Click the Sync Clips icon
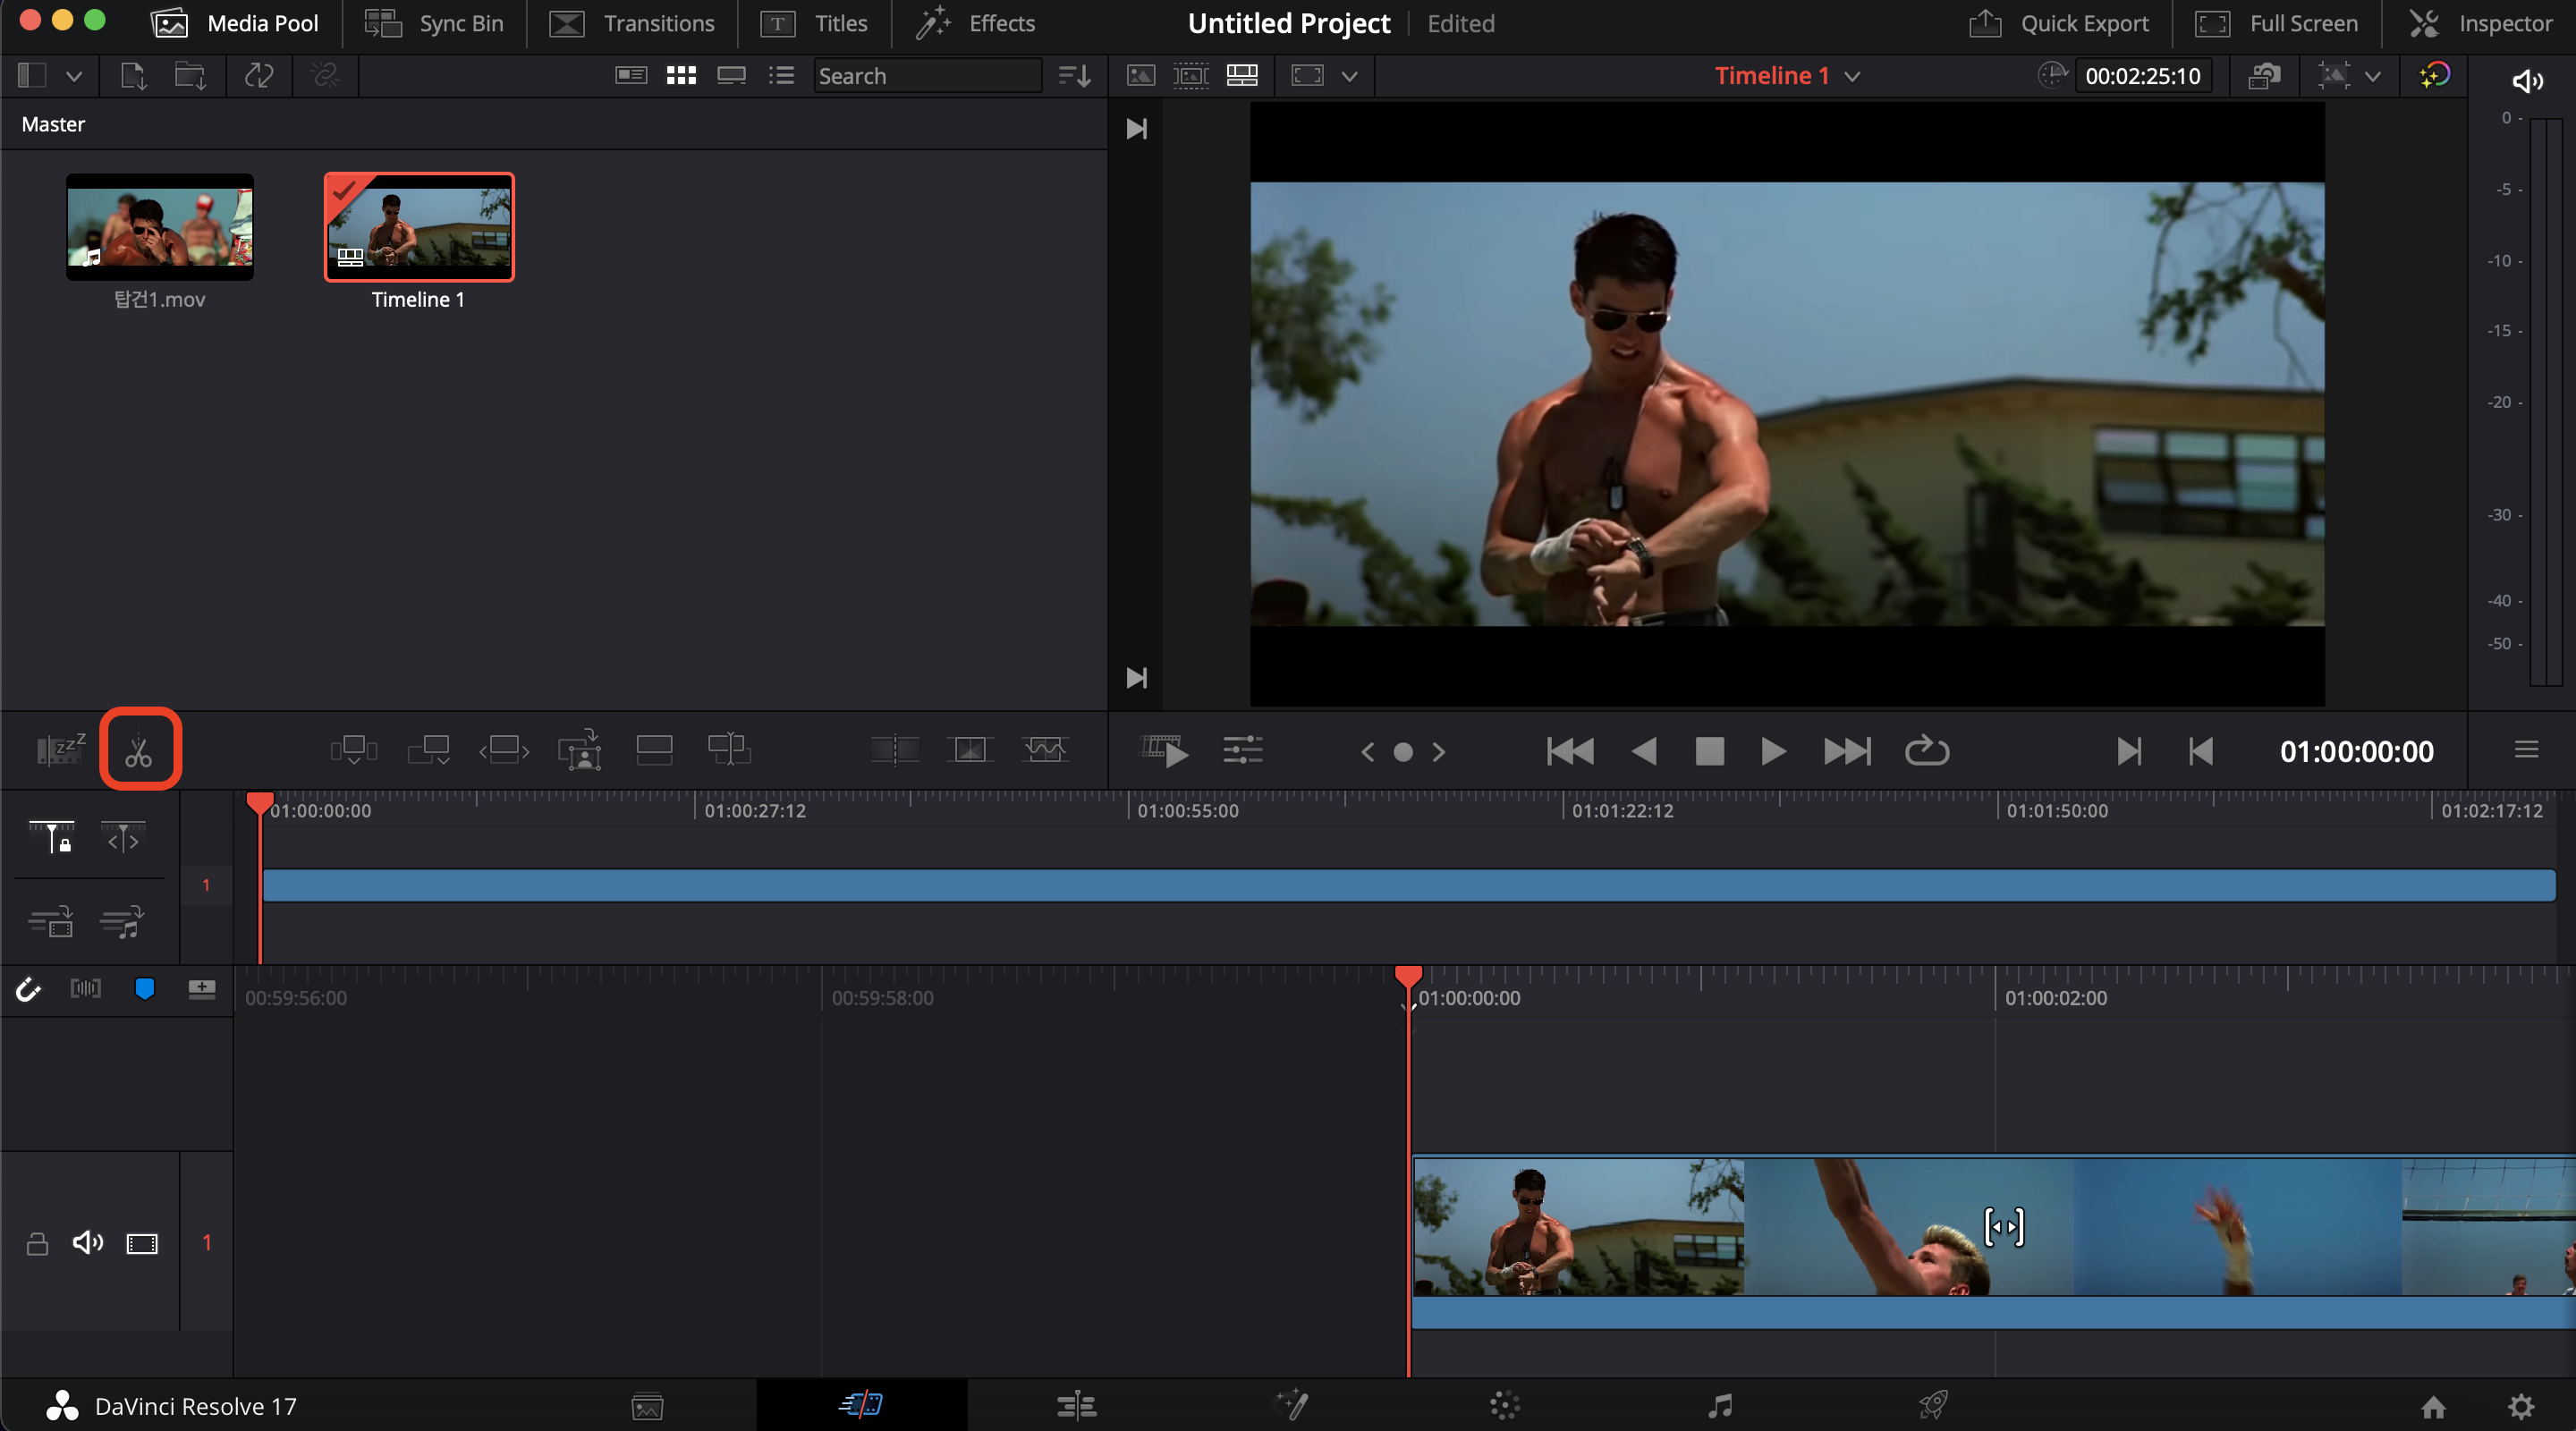2576x1431 pixels. [x=259, y=76]
